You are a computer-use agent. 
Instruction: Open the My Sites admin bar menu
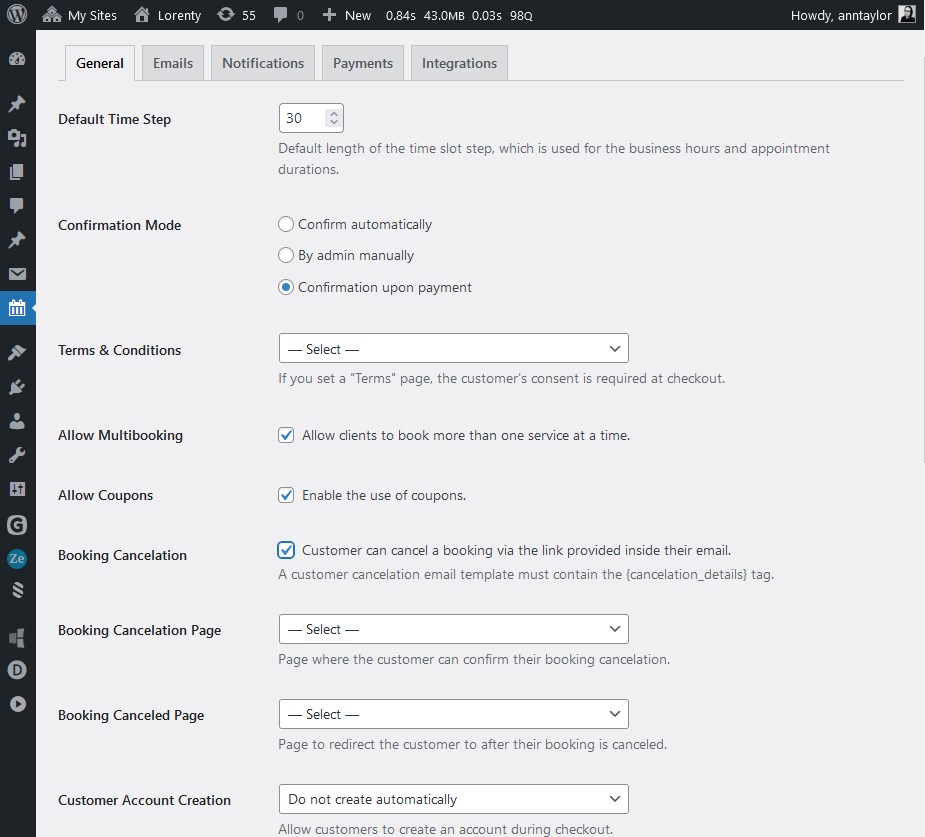(80, 15)
